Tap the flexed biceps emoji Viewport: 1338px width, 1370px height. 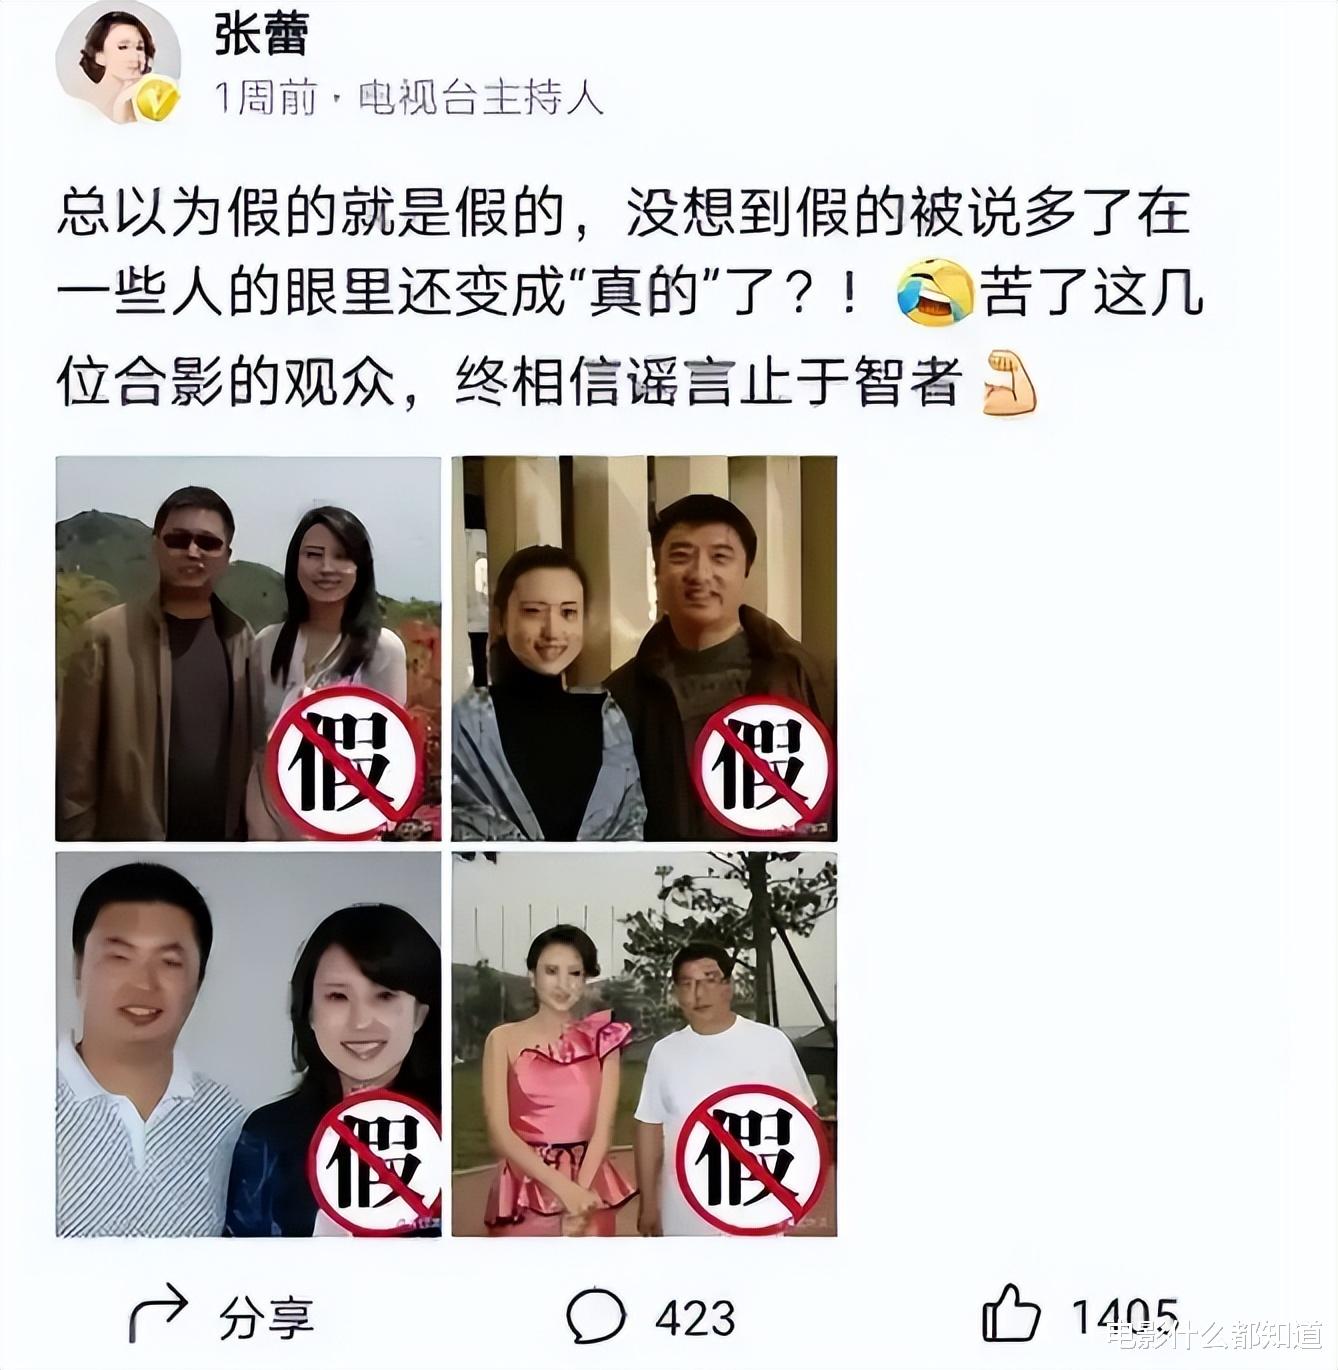click(x=1009, y=383)
